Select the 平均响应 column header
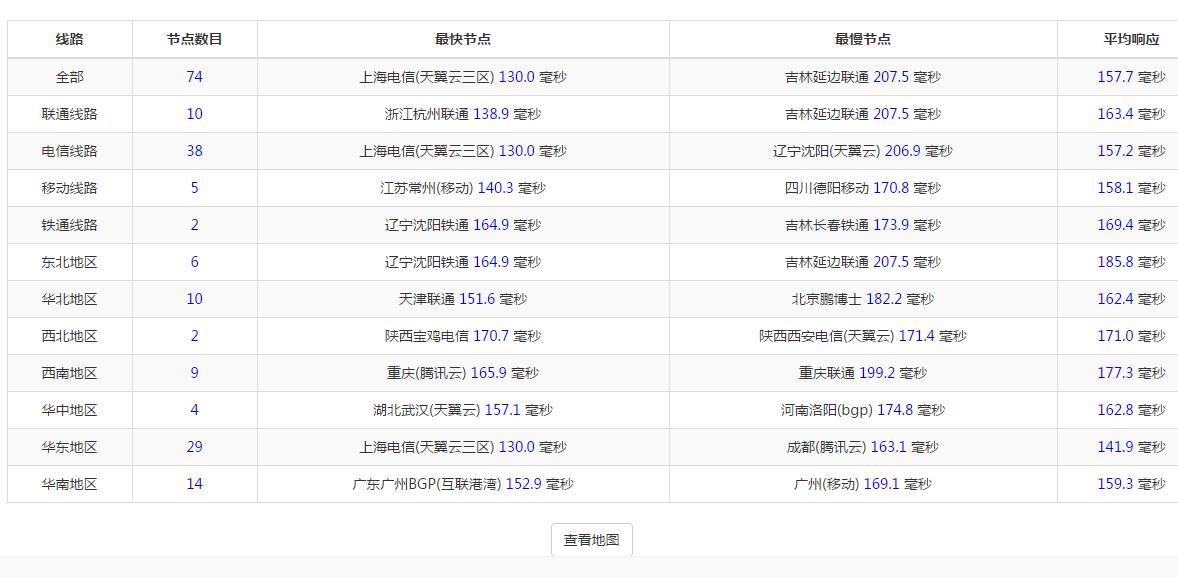Image resolution: width=1178 pixels, height=577 pixels. point(1131,40)
